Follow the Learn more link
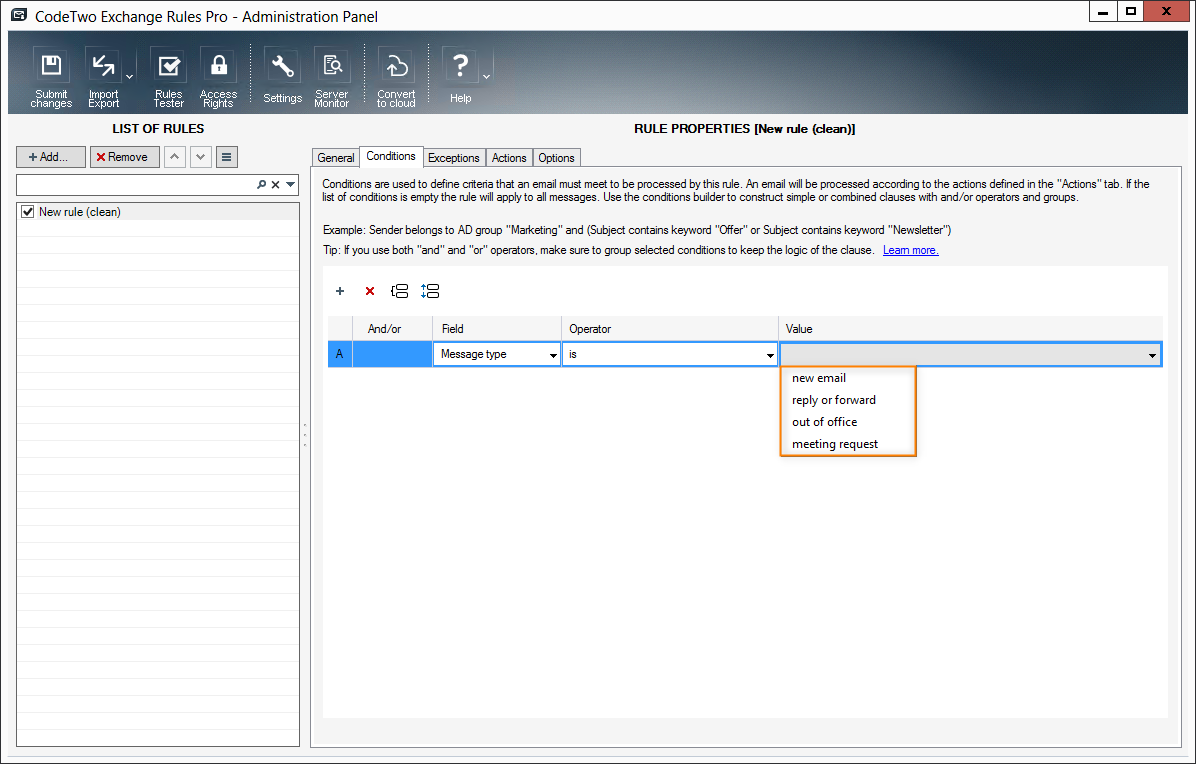This screenshot has width=1196, height=764. click(x=911, y=250)
